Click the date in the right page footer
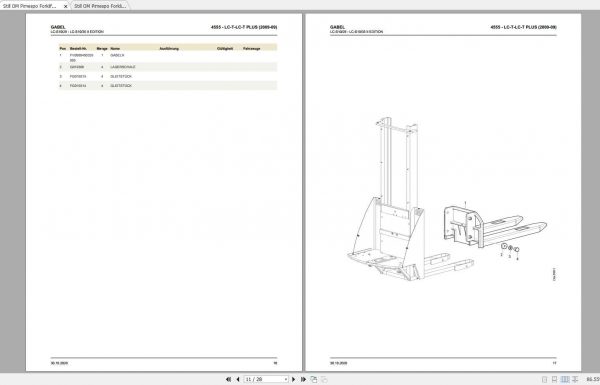This screenshot has height=385, width=600. 339,363
